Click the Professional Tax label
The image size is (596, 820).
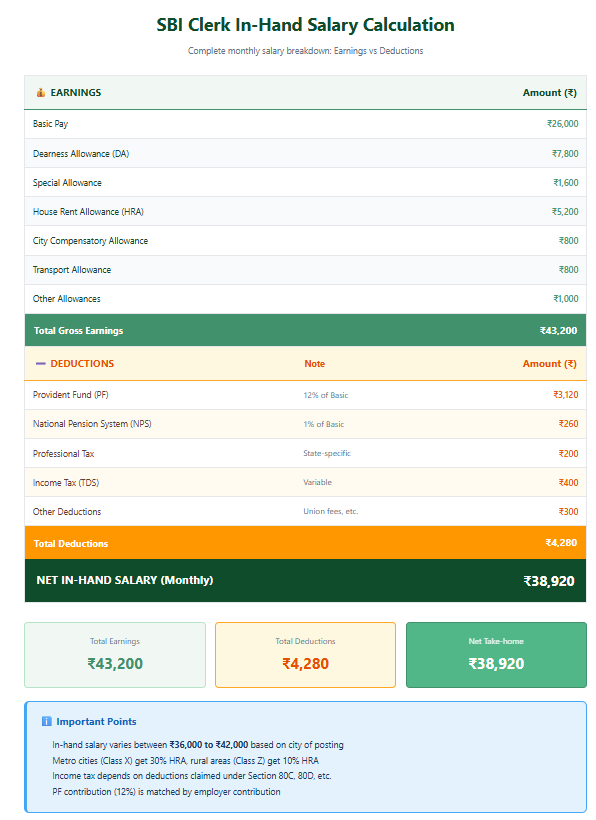coord(63,453)
